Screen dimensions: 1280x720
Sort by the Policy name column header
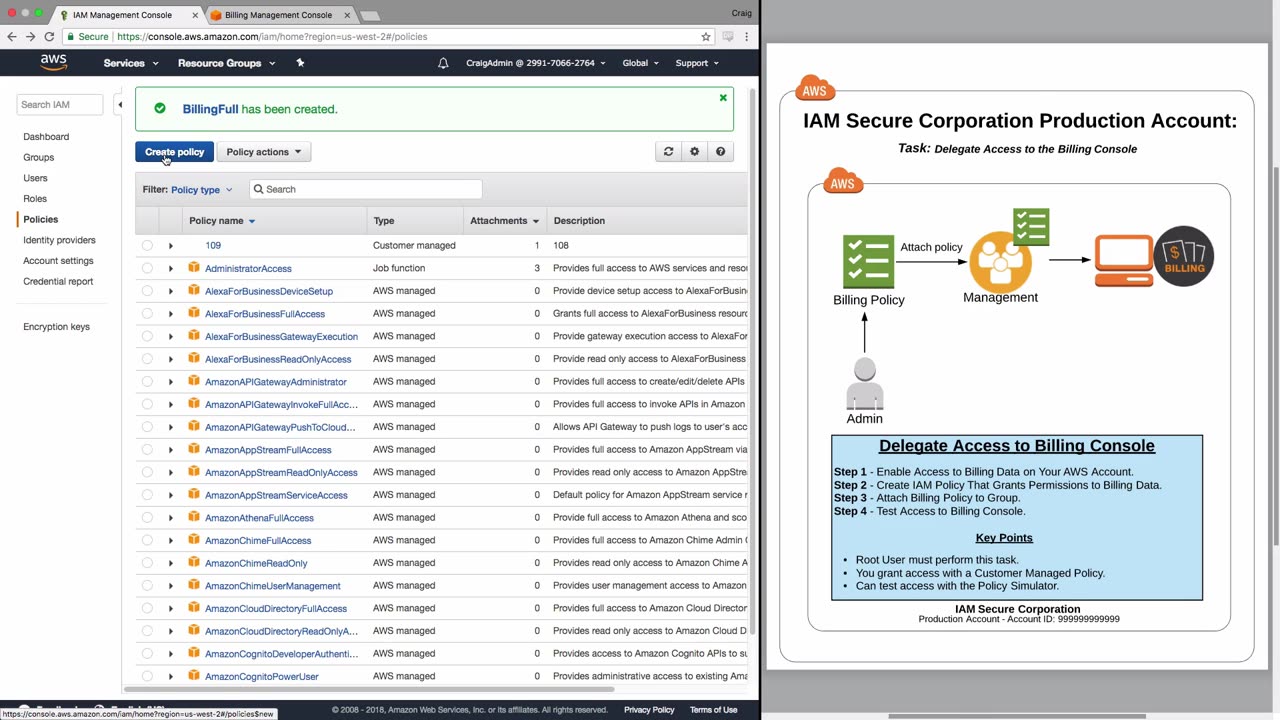point(222,221)
